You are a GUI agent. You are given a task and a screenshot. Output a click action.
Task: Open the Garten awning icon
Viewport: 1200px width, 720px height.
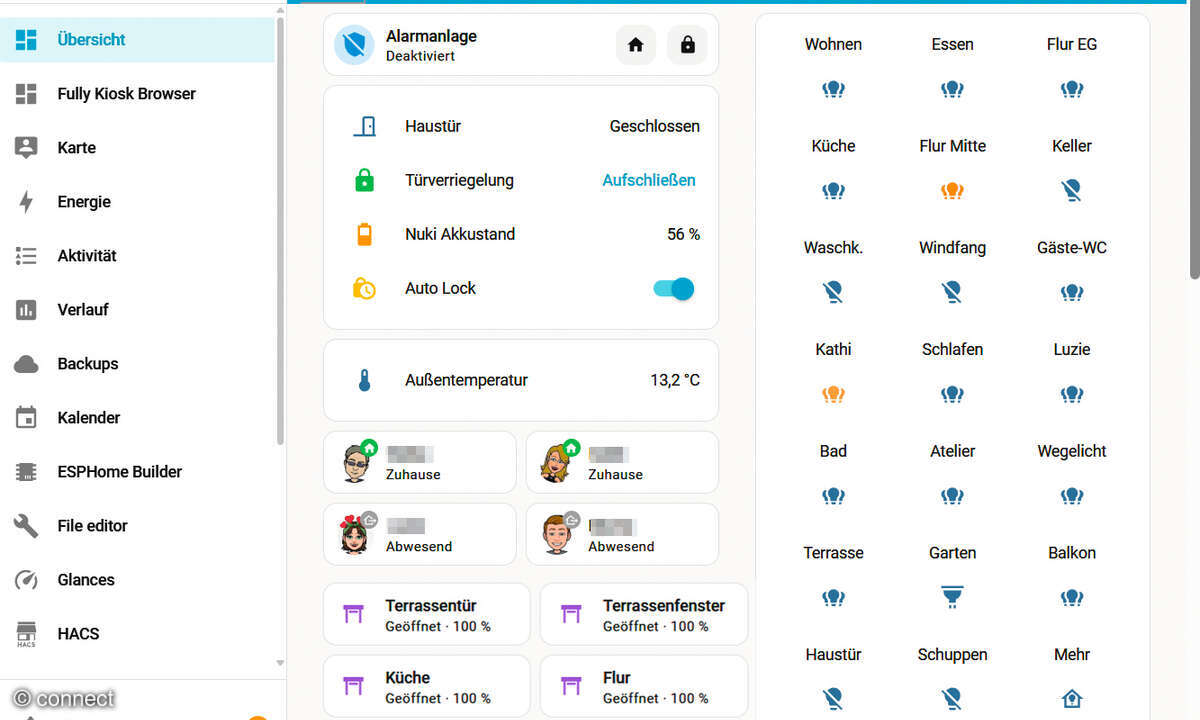click(x=952, y=597)
